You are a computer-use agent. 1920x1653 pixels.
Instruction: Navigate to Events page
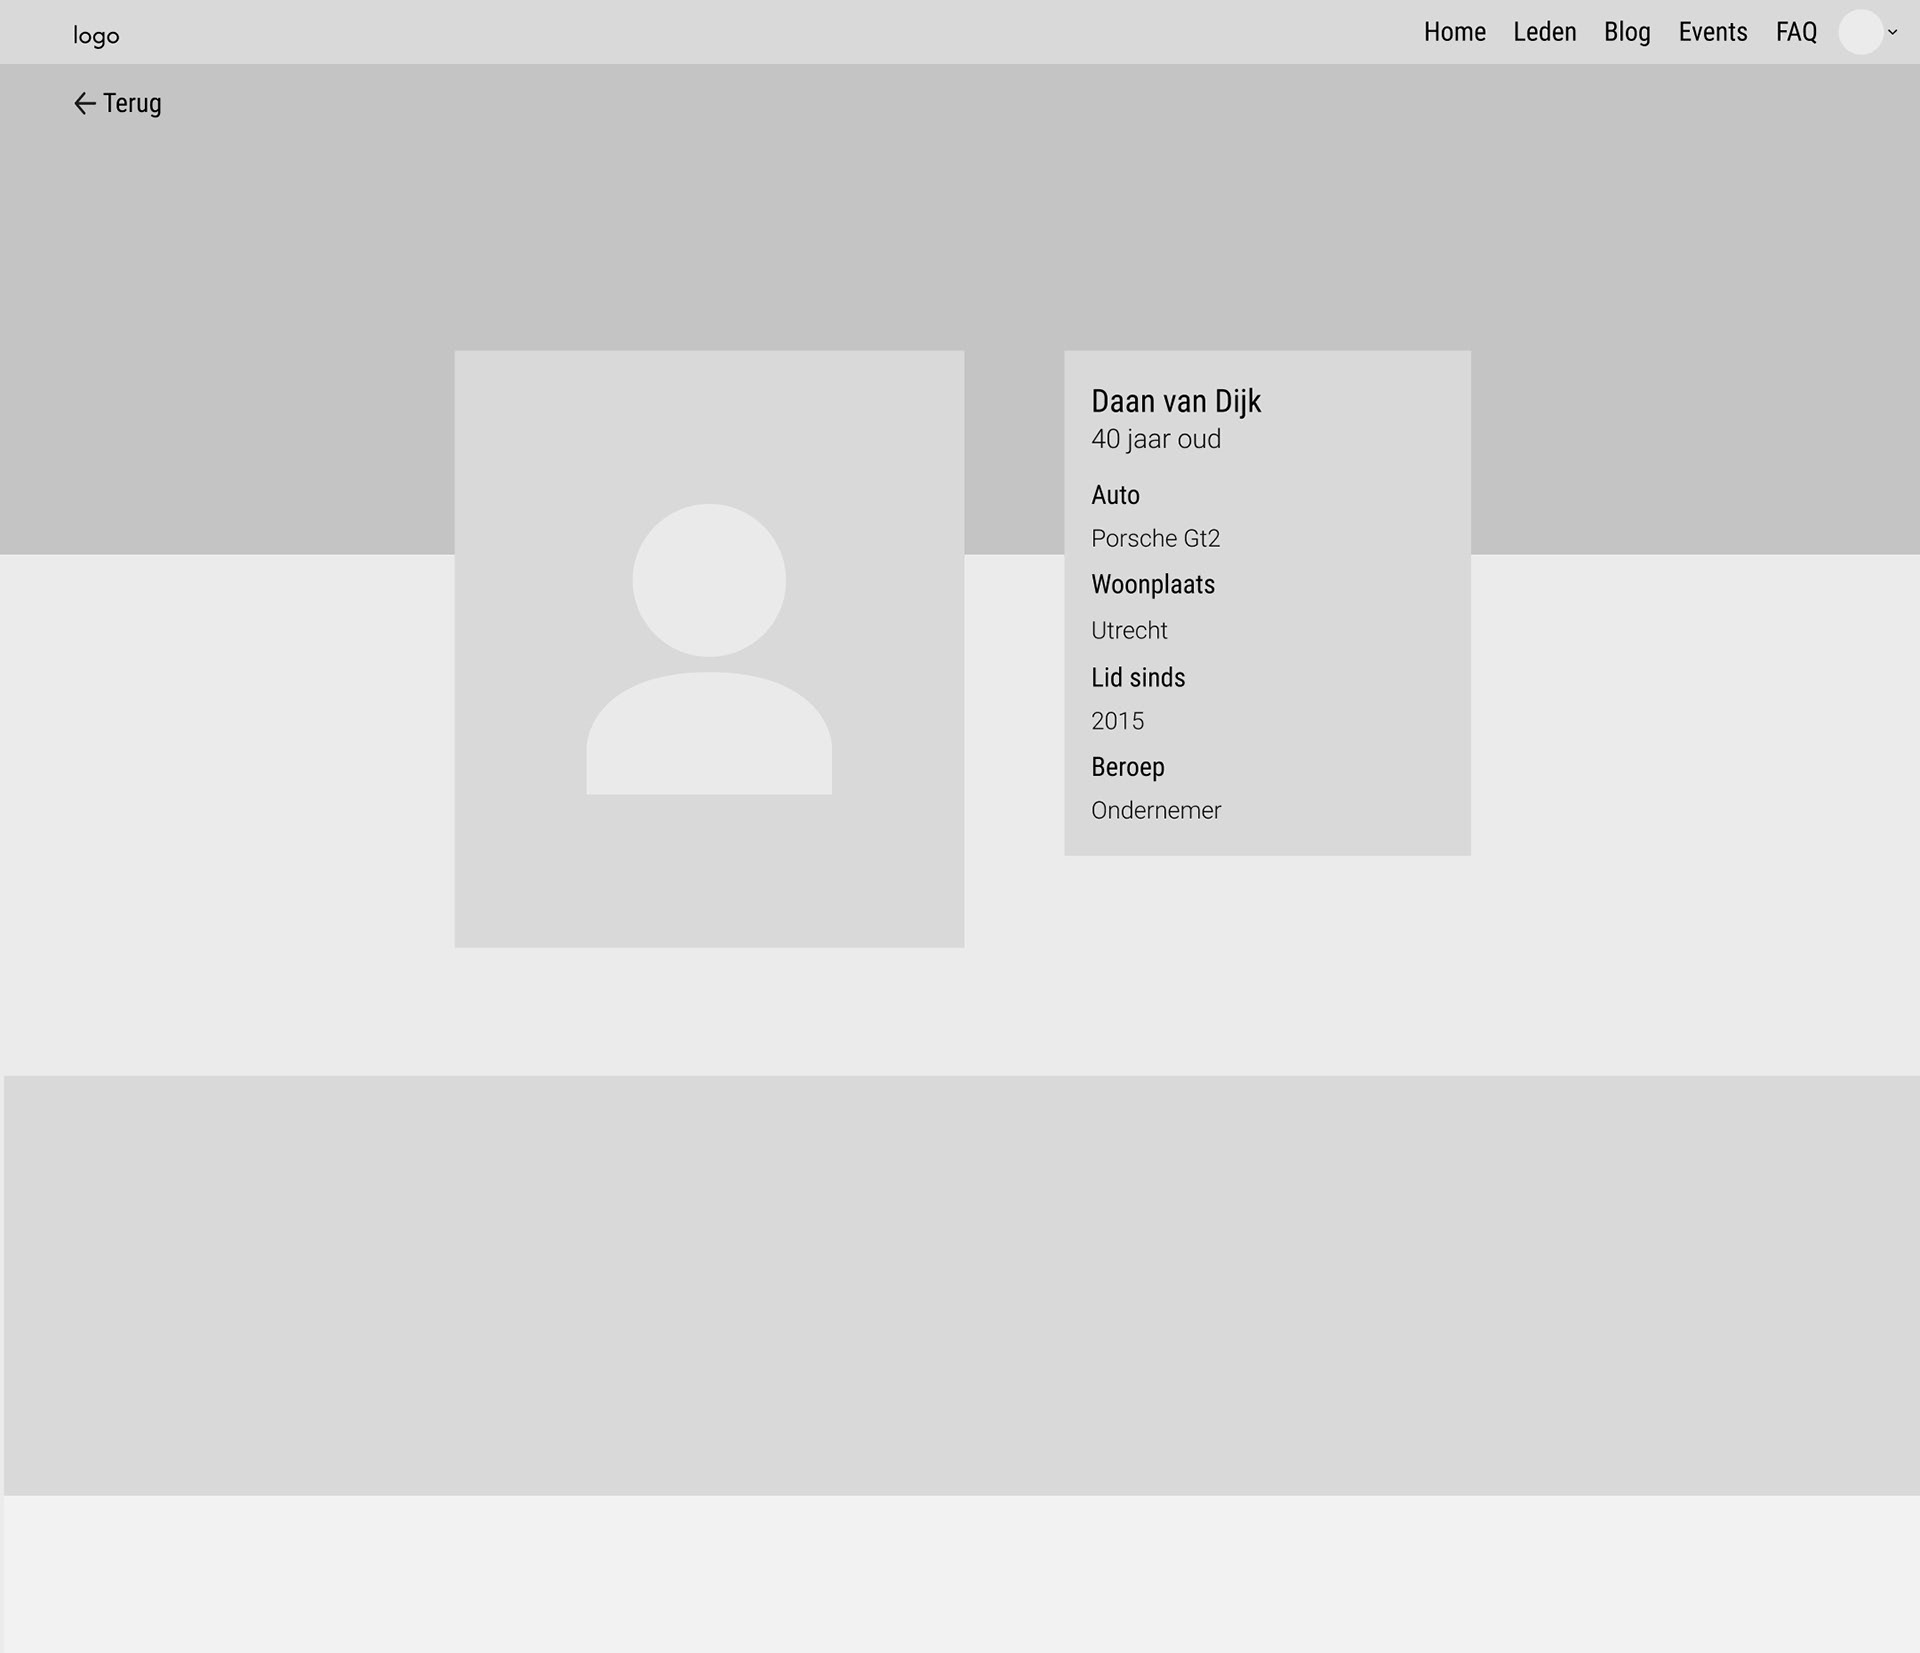pos(1712,32)
